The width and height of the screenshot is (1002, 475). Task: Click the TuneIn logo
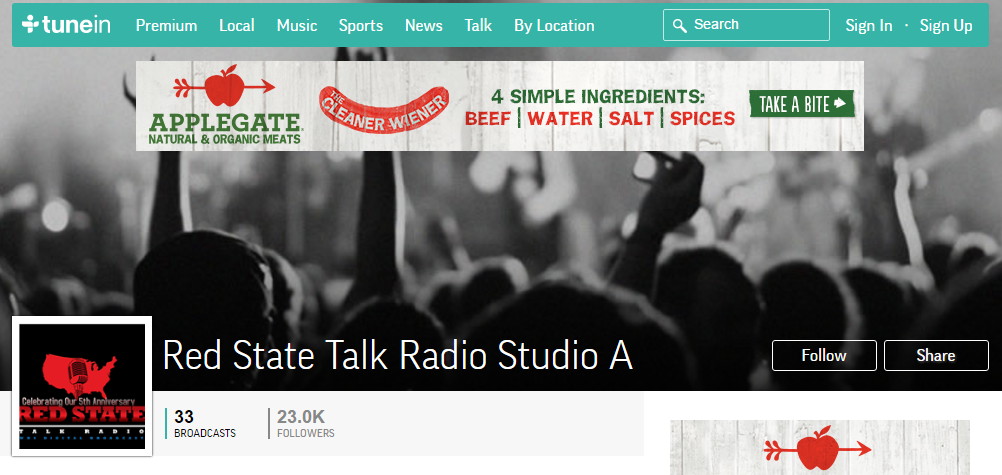tap(67, 25)
